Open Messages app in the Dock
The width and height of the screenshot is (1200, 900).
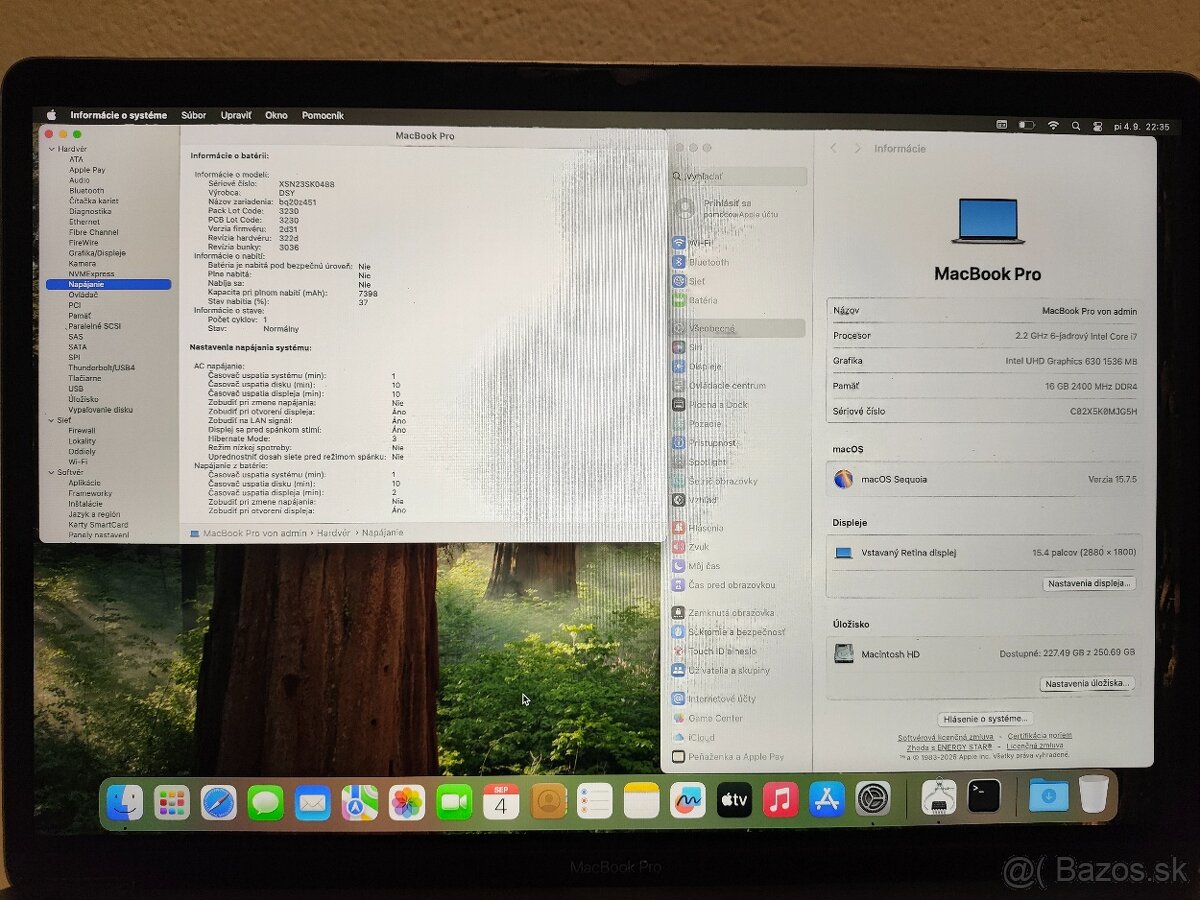pyautogui.click(x=265, y=802)
